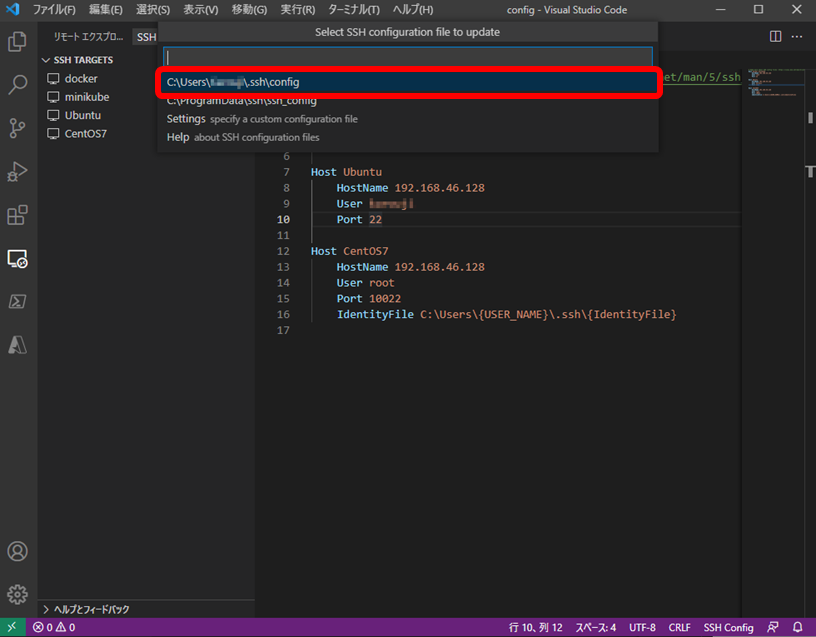Open the ヘルプ(H) menu

pyautogui.click(x=413, y=10)
